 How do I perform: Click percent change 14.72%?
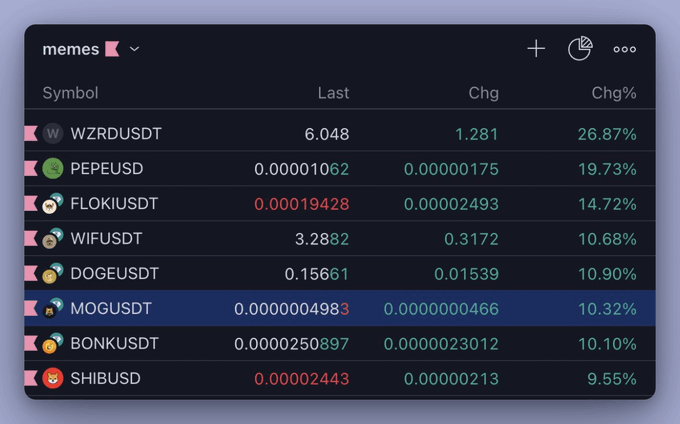pos(607,204)
